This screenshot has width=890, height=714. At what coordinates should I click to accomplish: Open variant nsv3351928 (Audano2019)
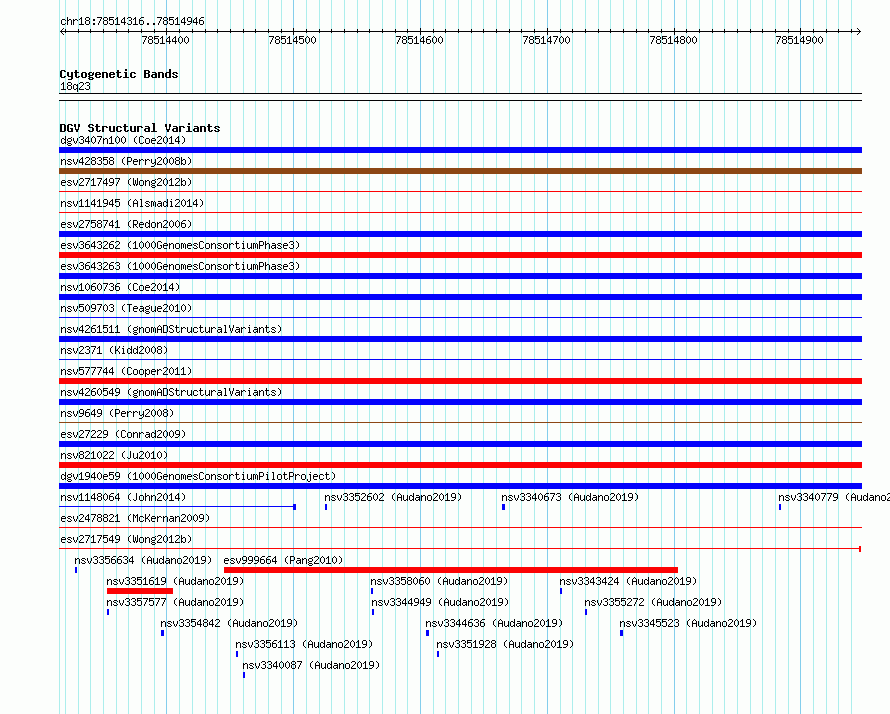(x=505, y=644)
